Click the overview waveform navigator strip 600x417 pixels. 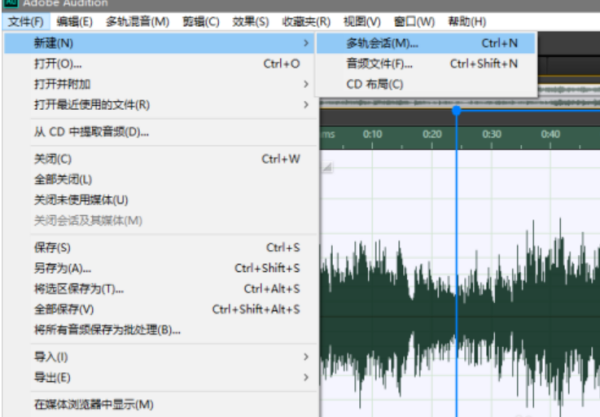(x=460, y=102)
